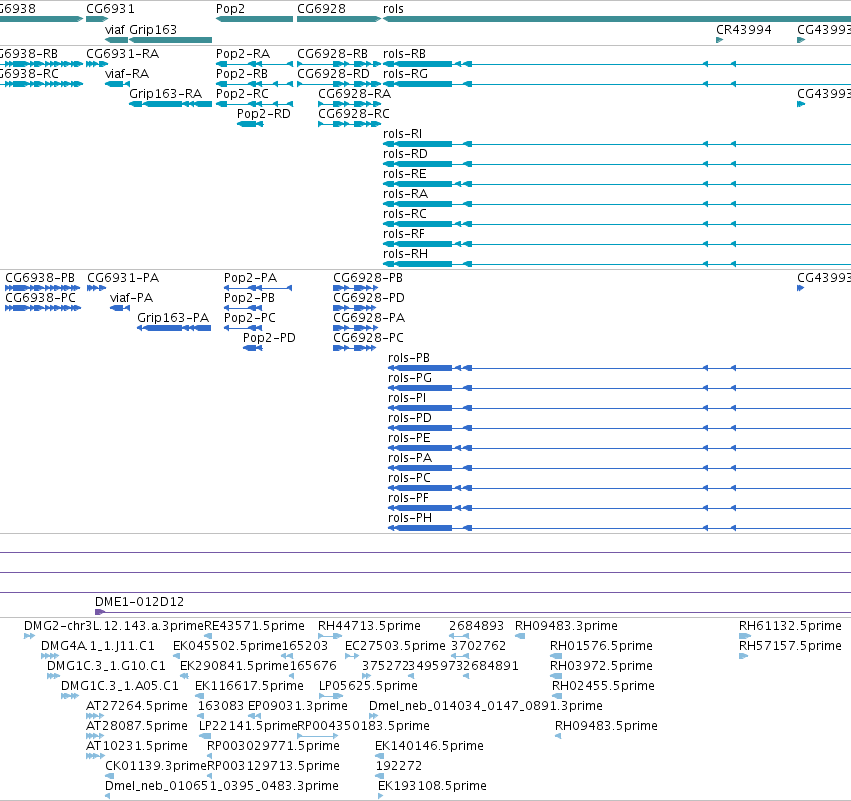Click transcript label Pop2-RB

[x=242, y=74]
